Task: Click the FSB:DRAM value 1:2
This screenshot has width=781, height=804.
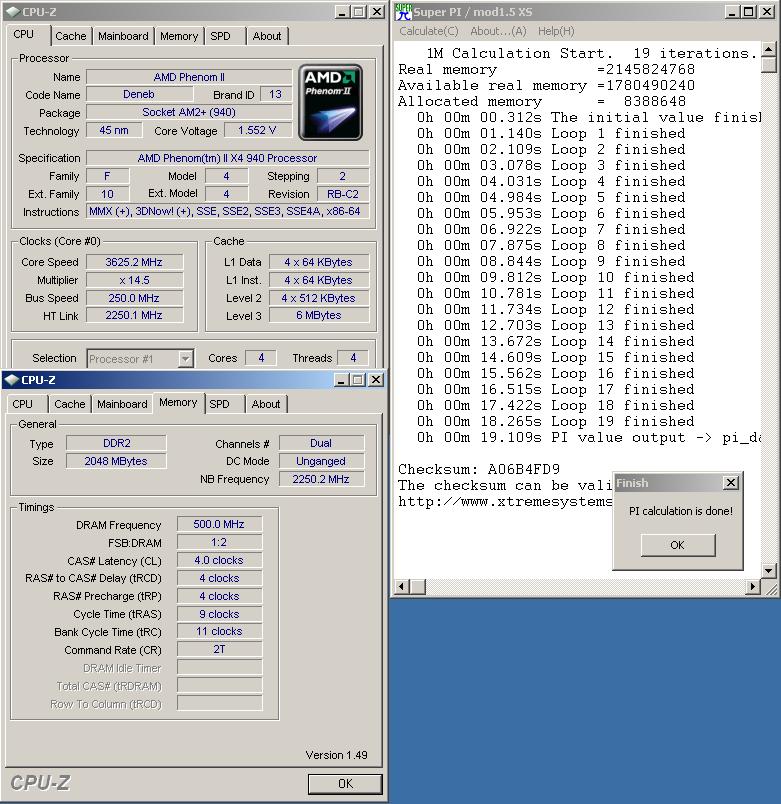Action: coord(219,542)
